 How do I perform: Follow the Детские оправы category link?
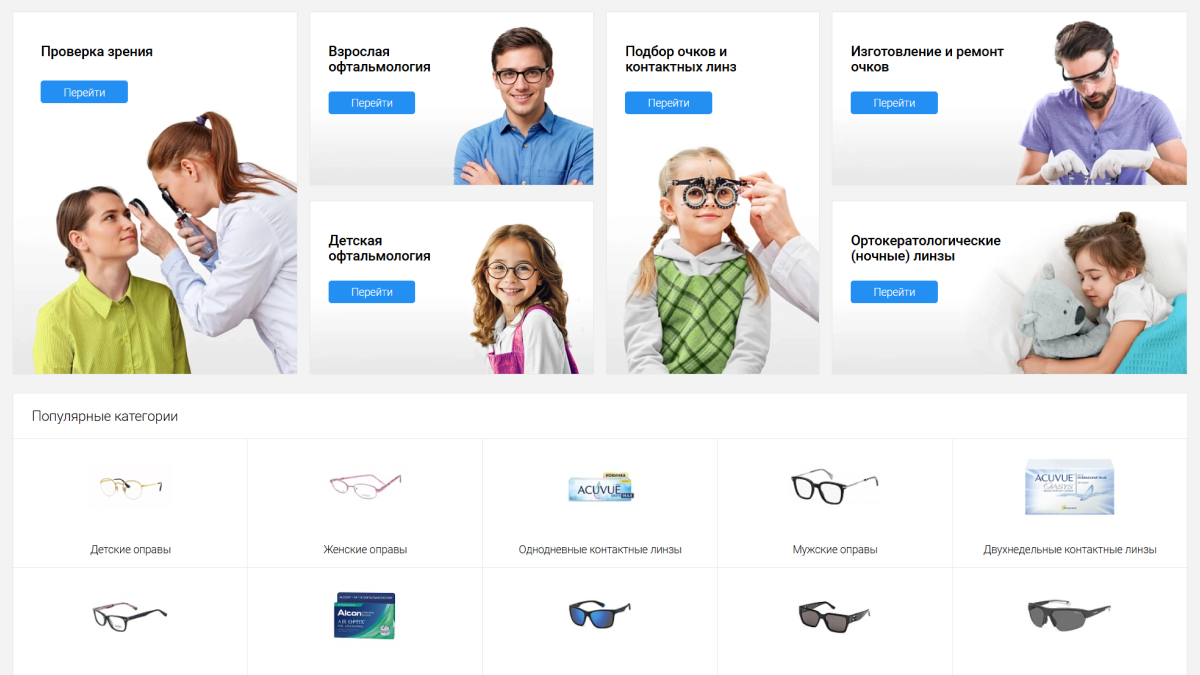pos(130,550)
